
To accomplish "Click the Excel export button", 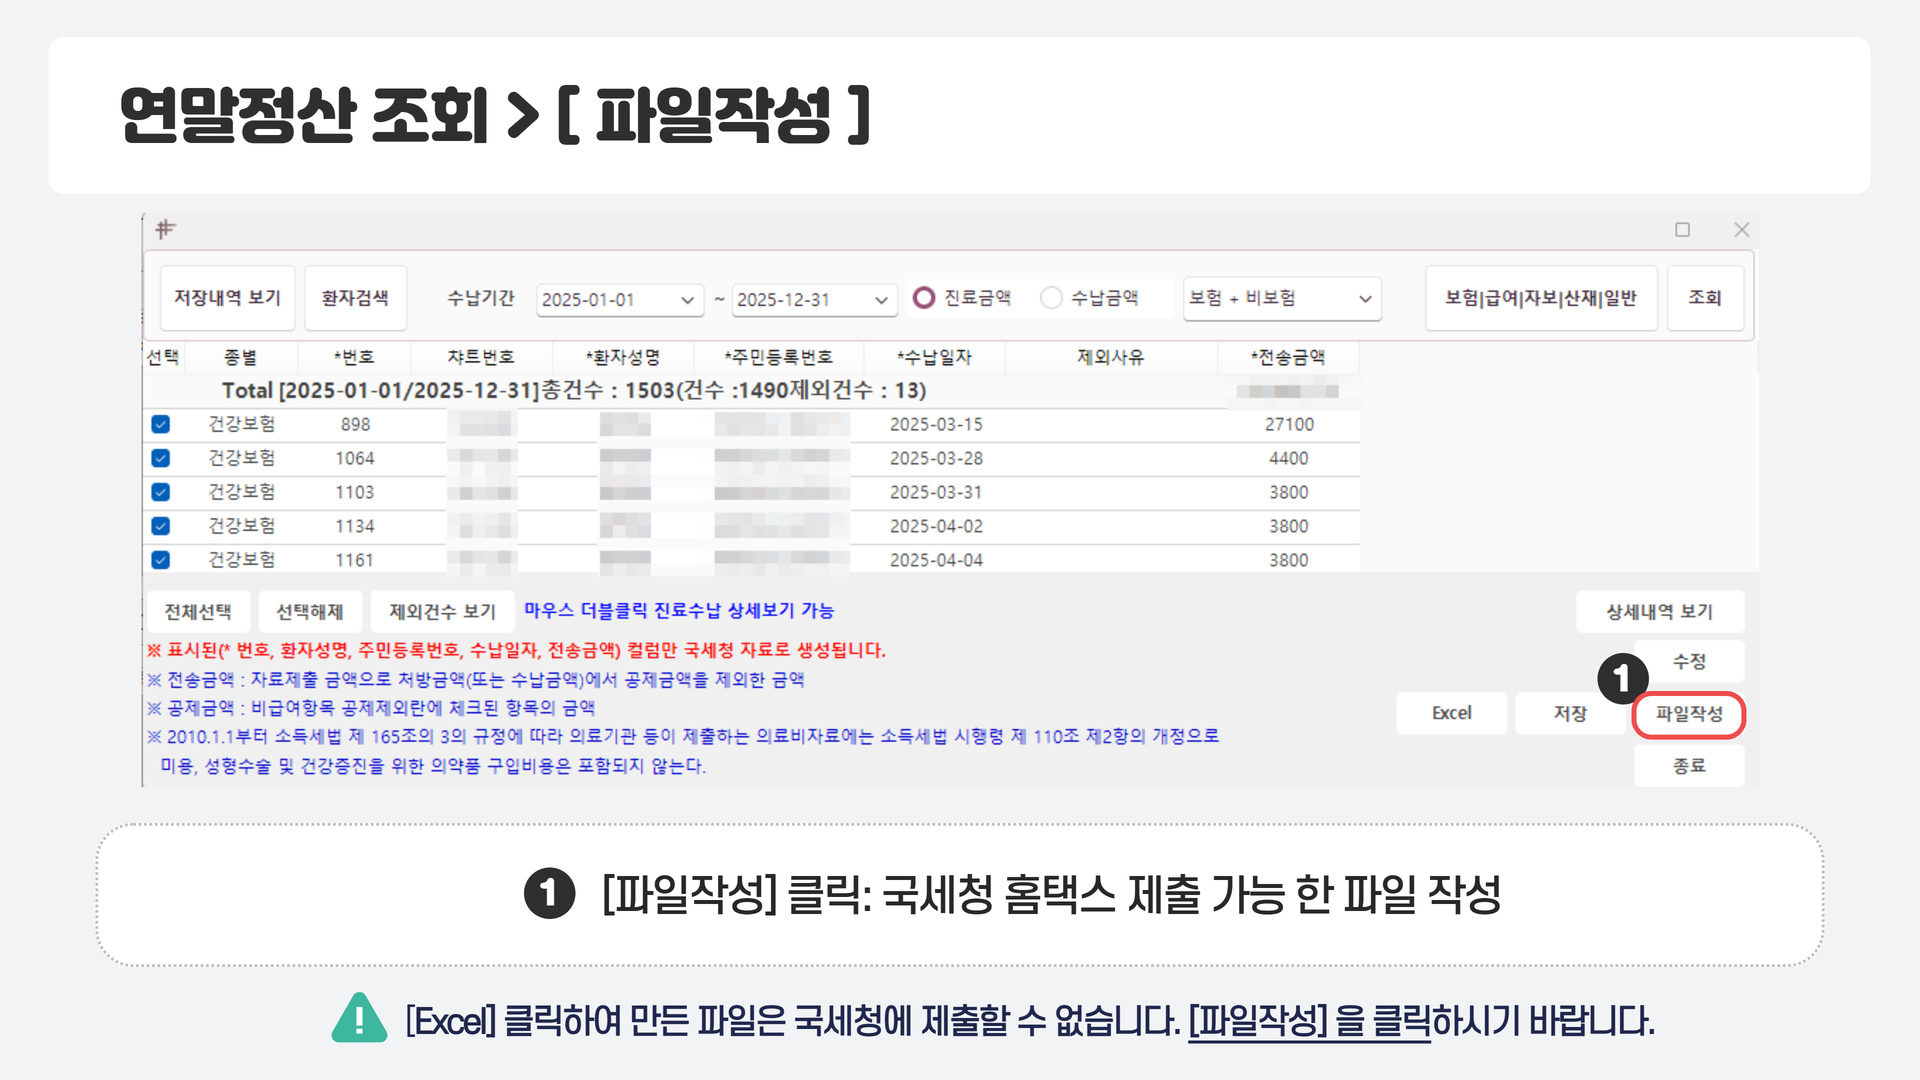I will (x=1451, y=714).
